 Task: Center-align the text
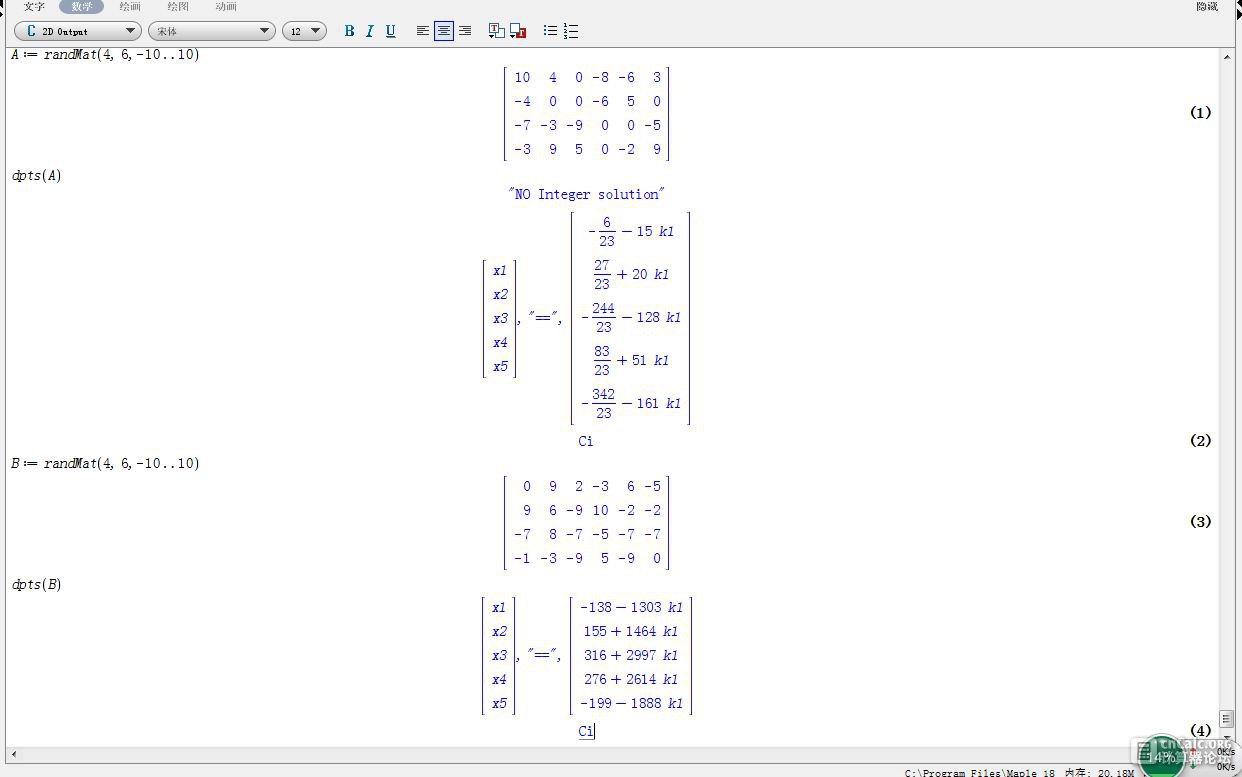tap(444, 31)
